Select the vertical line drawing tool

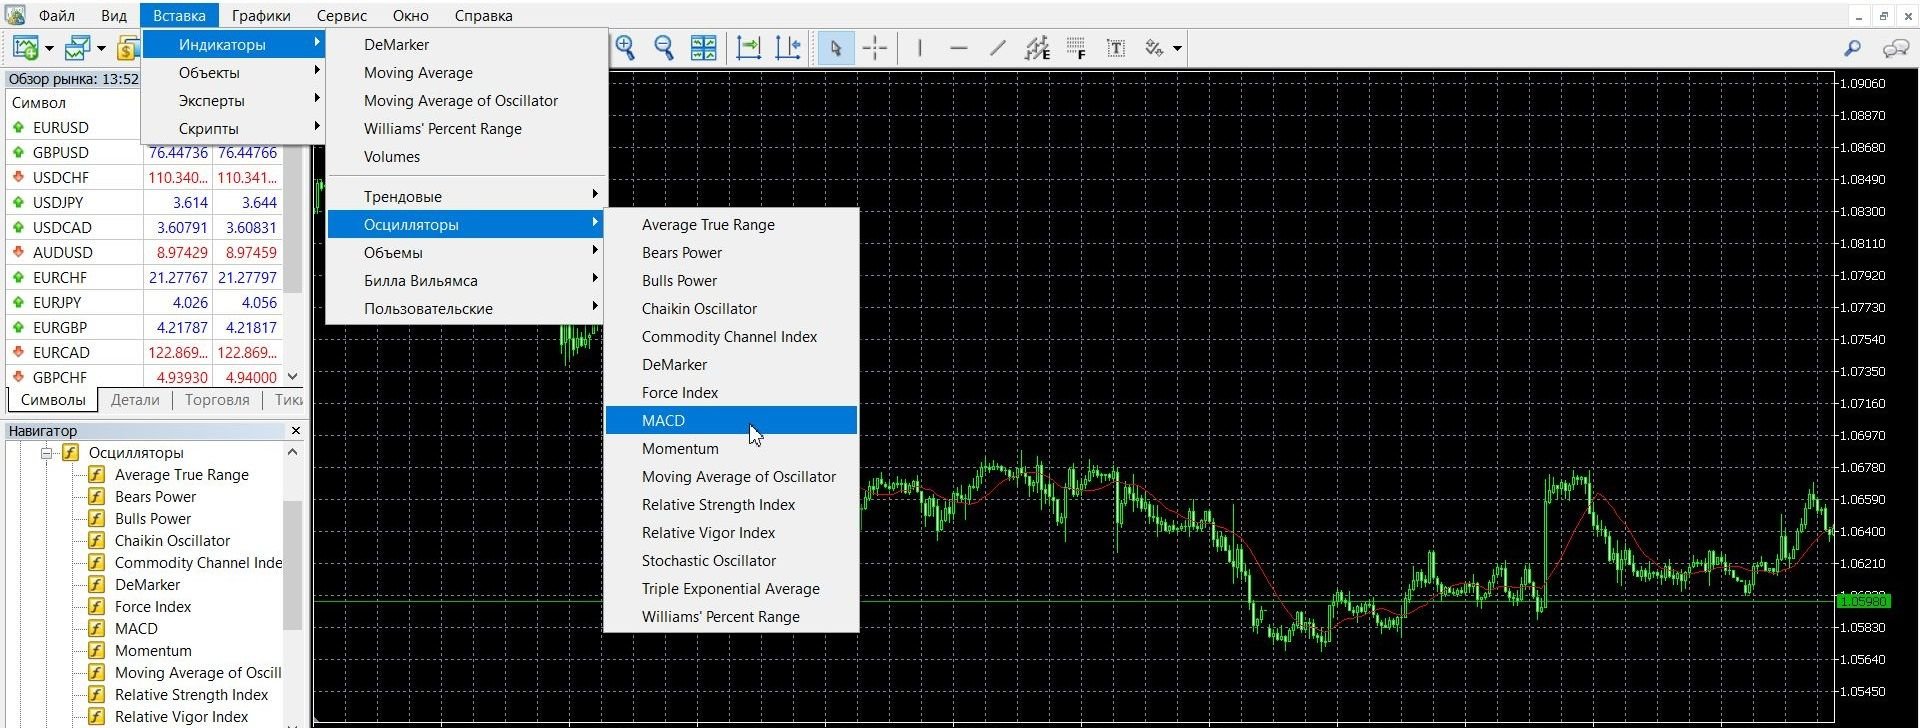click(x=919, y=48)
